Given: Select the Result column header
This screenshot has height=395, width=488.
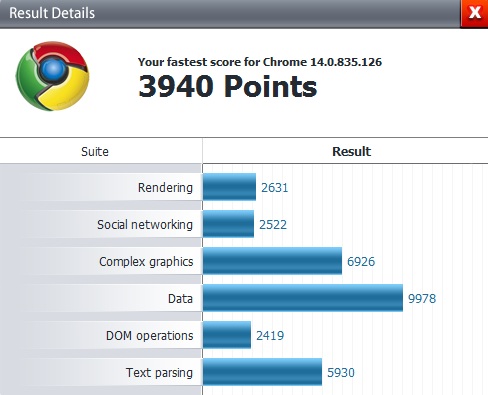Looking at the screenshot, I should coord(351,152).
